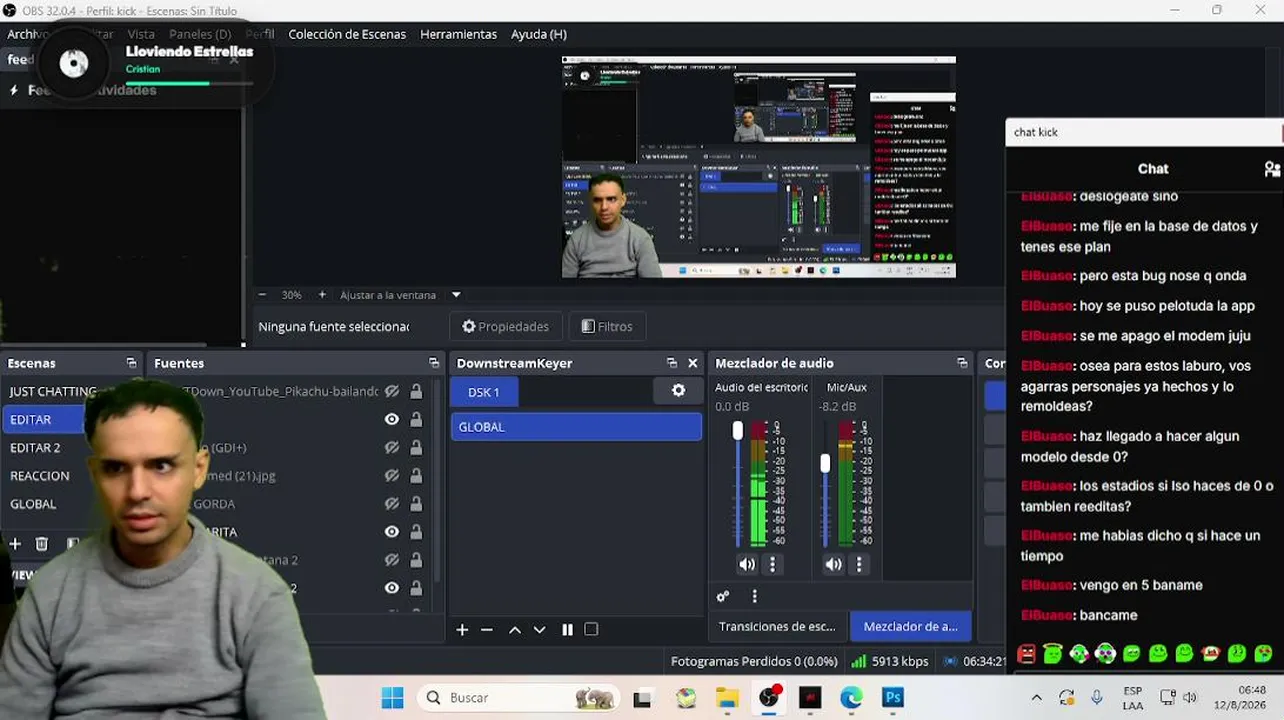Click the DownstreamKeyer pause icon
This screenshot has width=1284, height=720.
pyautogui.click(x=567, y=630)
